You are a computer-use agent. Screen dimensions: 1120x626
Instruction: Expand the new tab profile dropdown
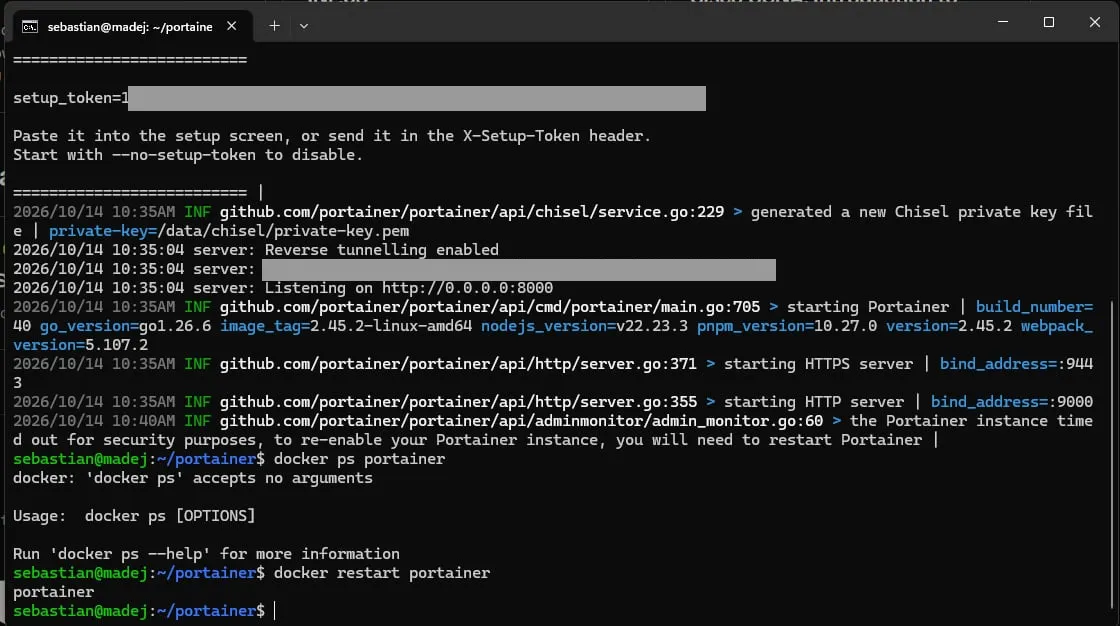(x=304, y=26)
